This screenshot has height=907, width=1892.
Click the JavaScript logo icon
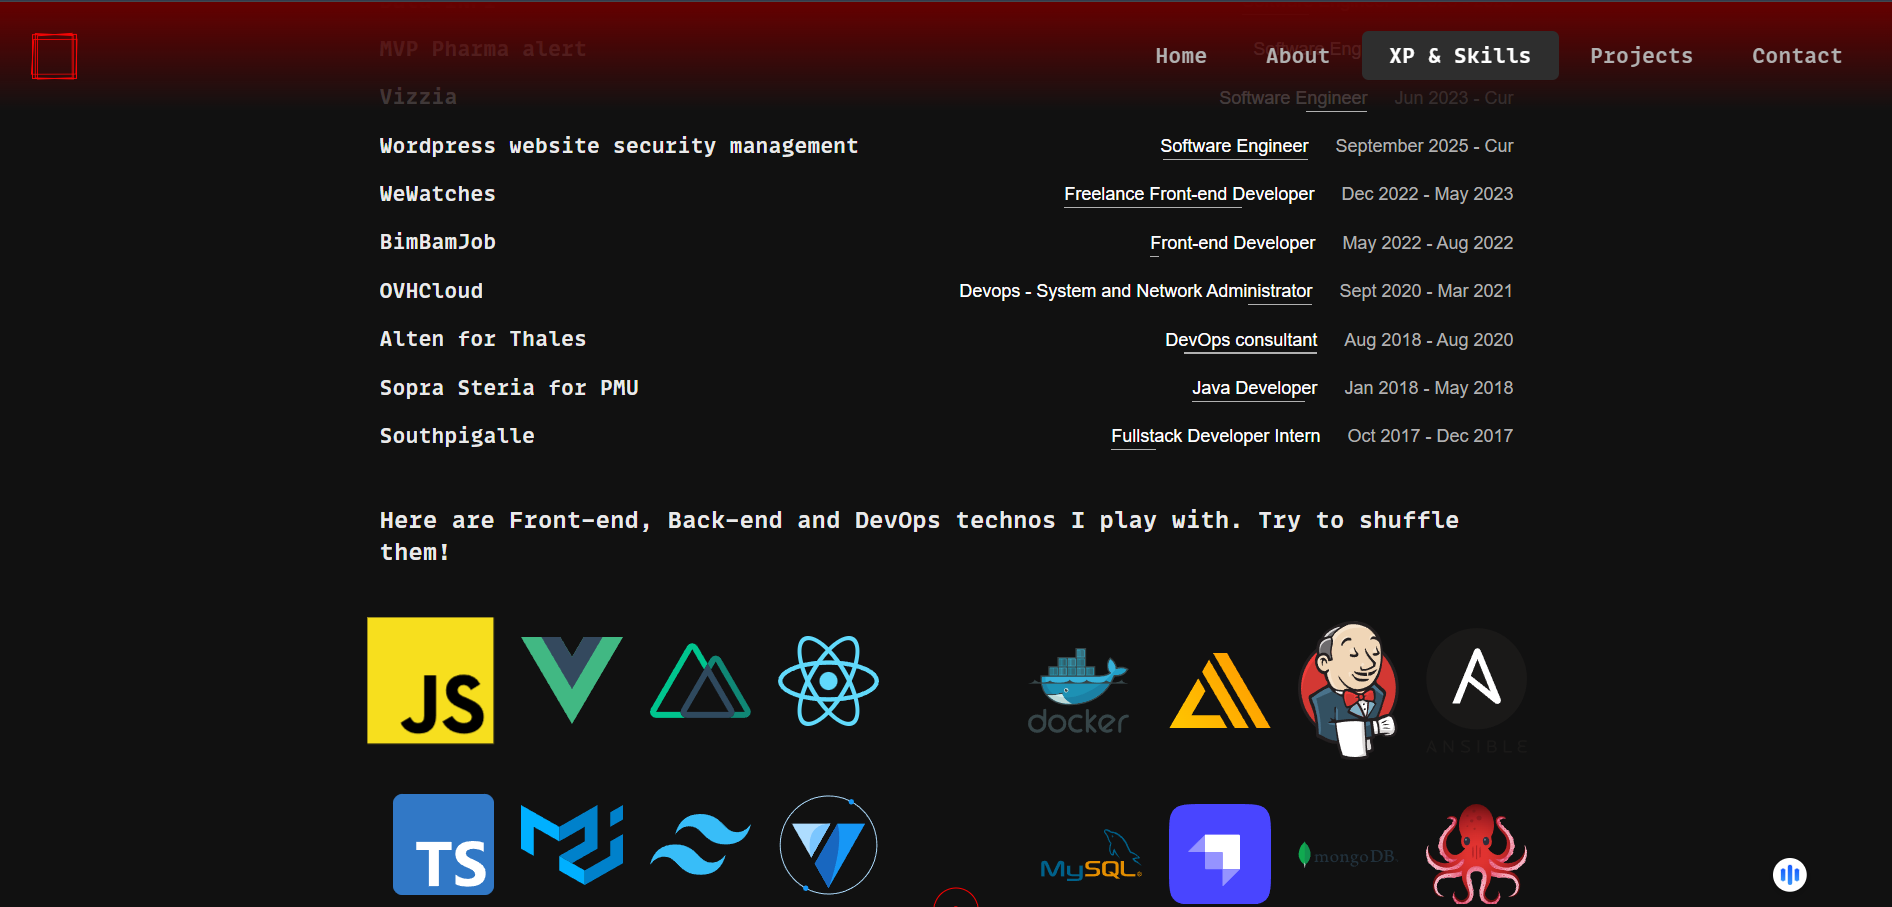pos(430,680)
